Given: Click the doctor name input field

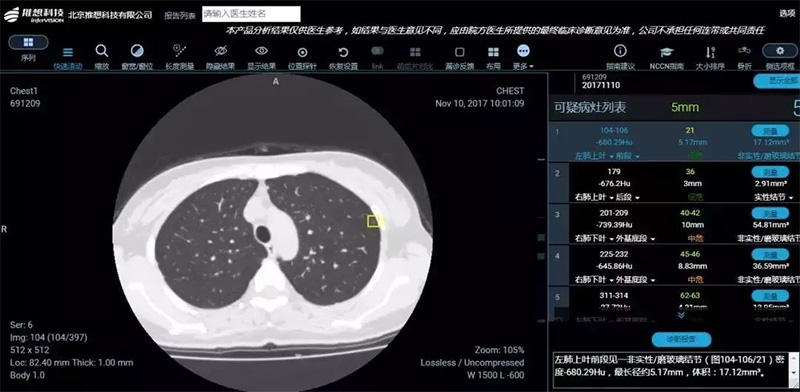Looking at the screenshot, I should point(251,14).
